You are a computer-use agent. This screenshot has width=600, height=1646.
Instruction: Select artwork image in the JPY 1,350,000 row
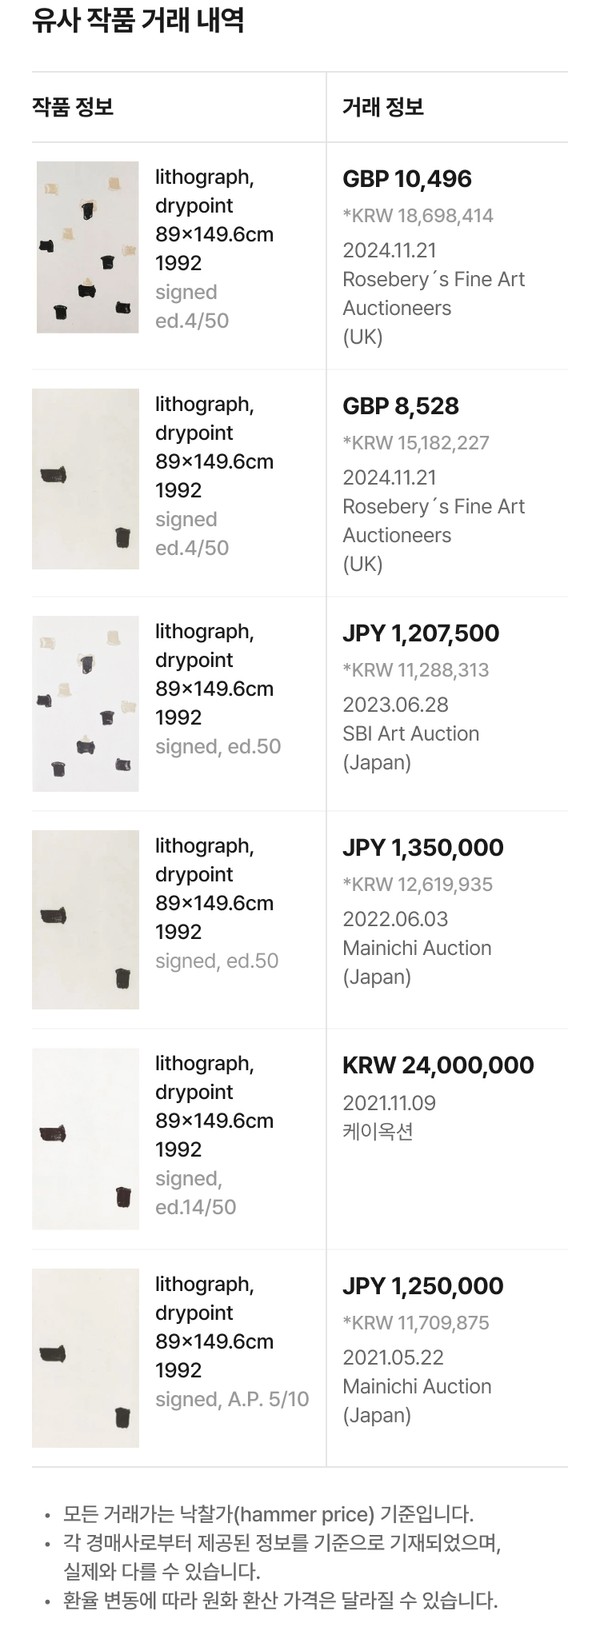tap(86, 919)
